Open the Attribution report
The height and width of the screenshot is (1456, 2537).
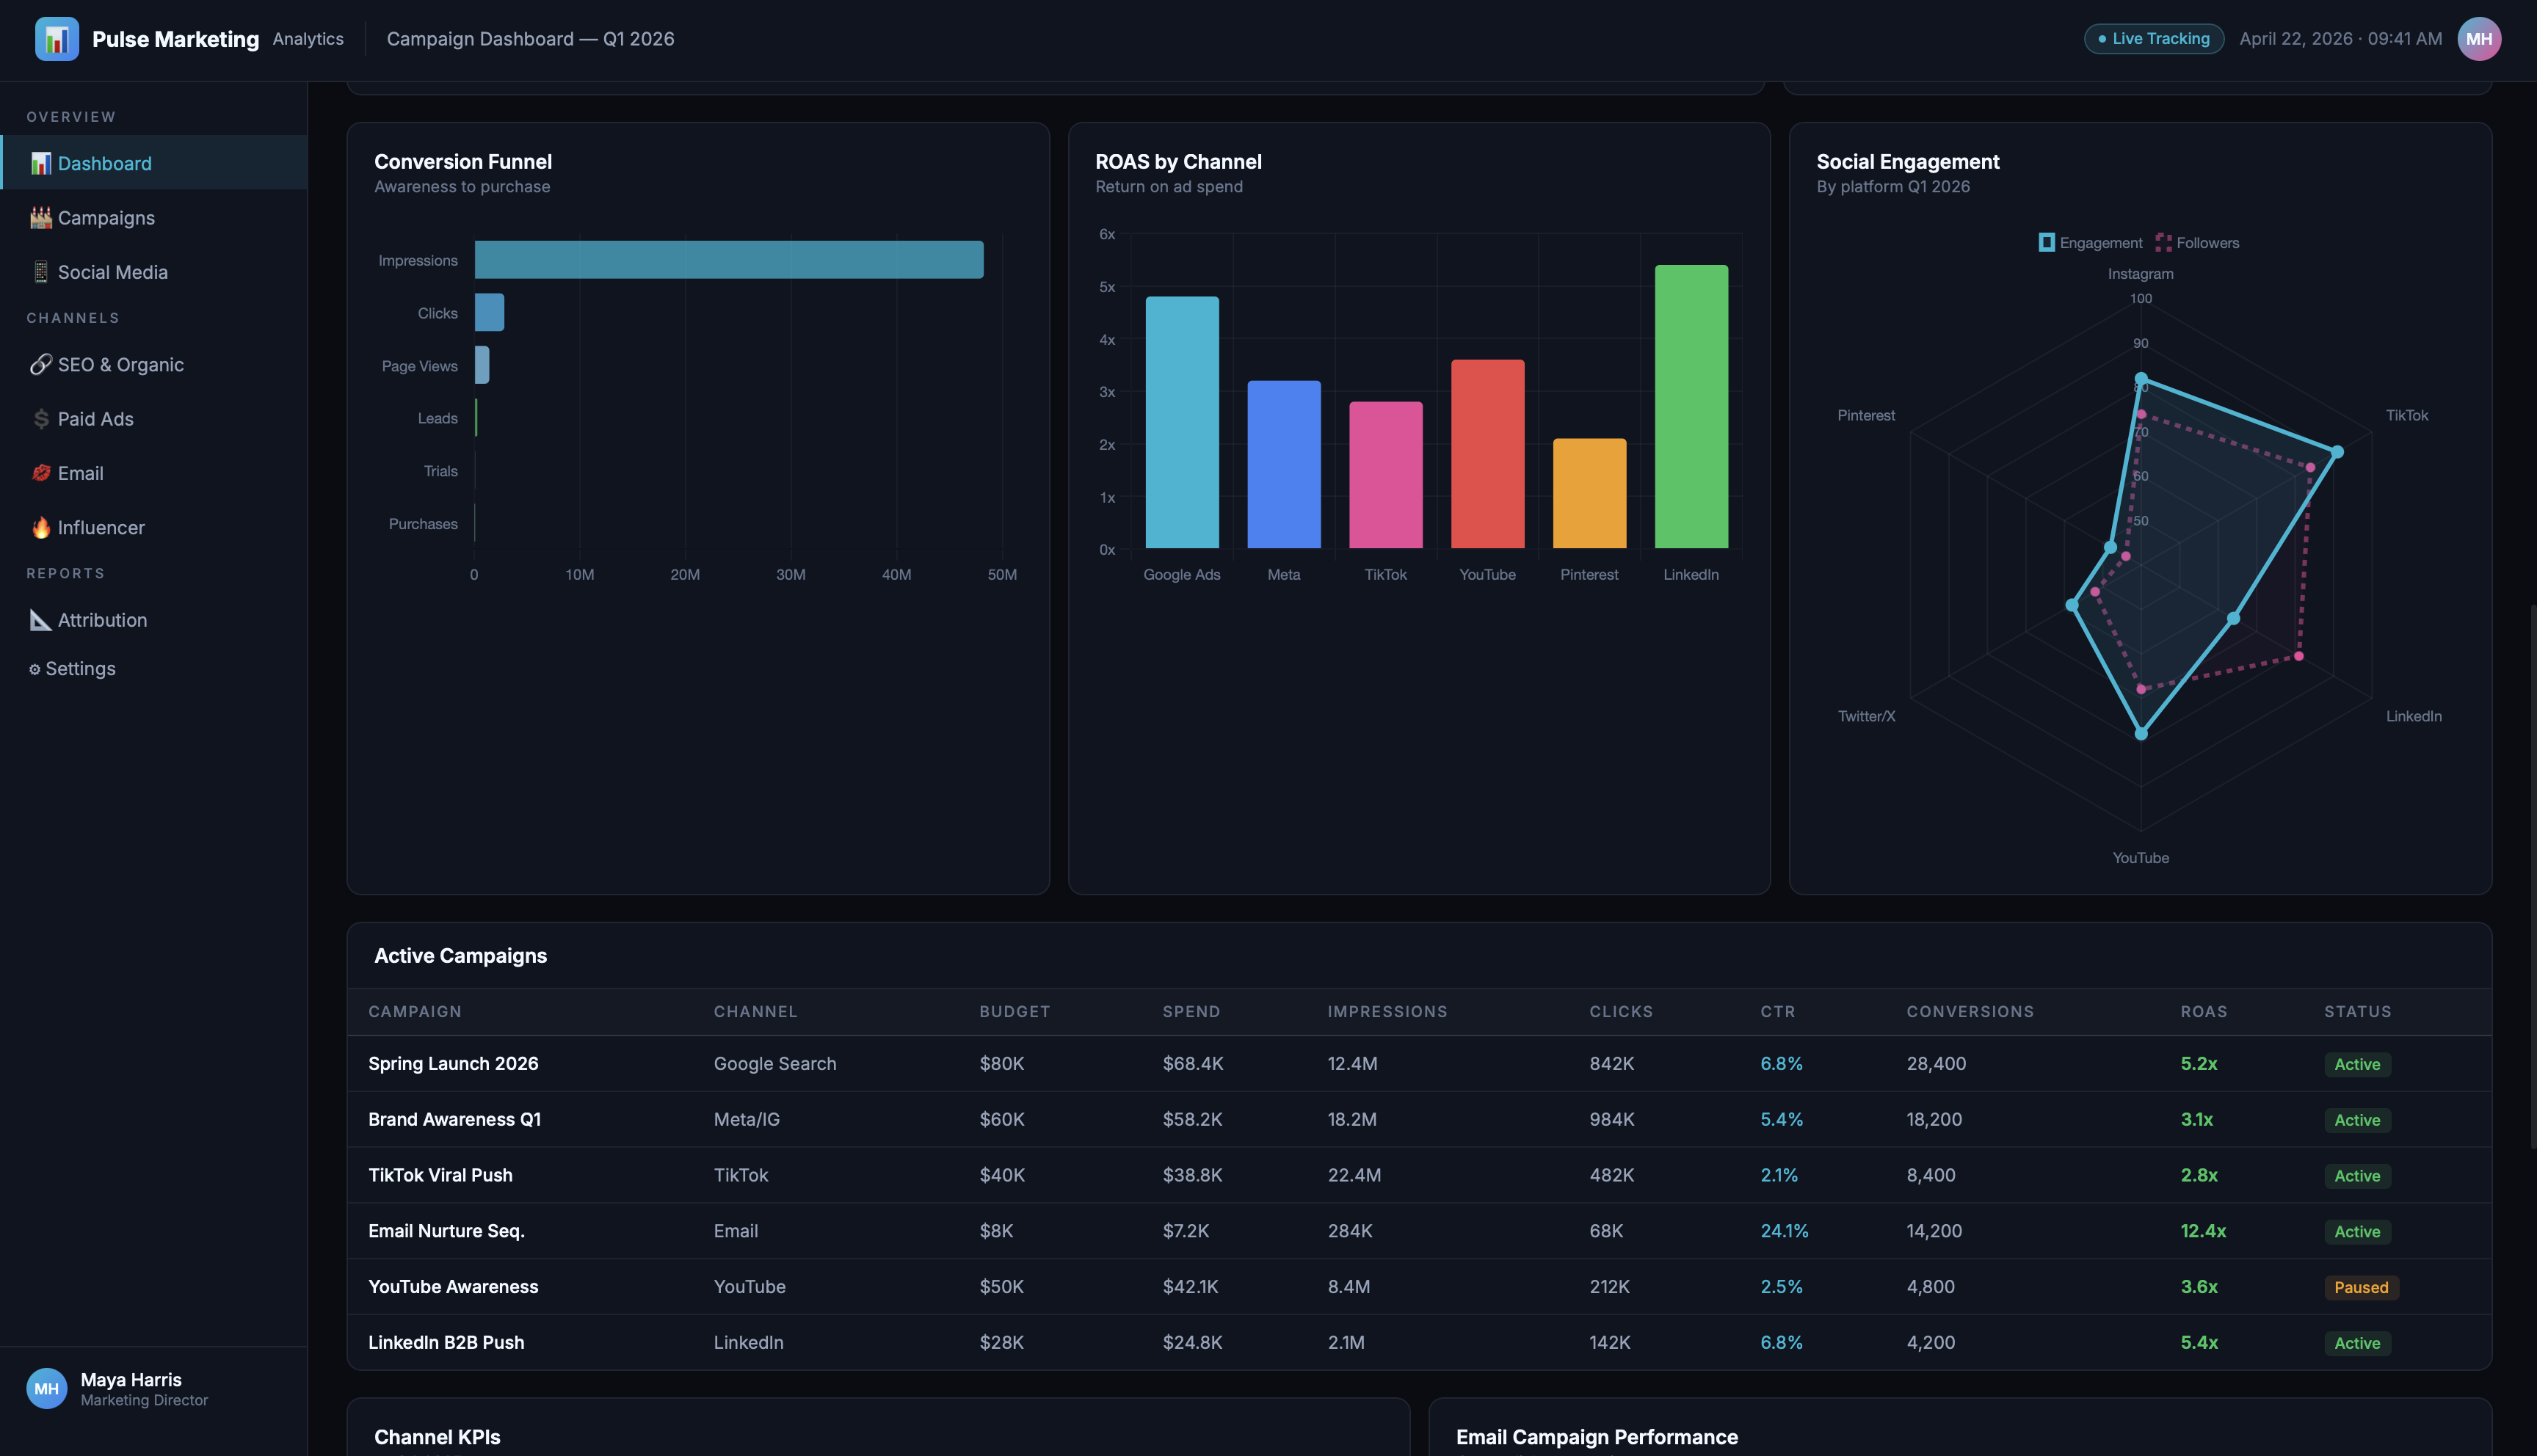point(154,620)
